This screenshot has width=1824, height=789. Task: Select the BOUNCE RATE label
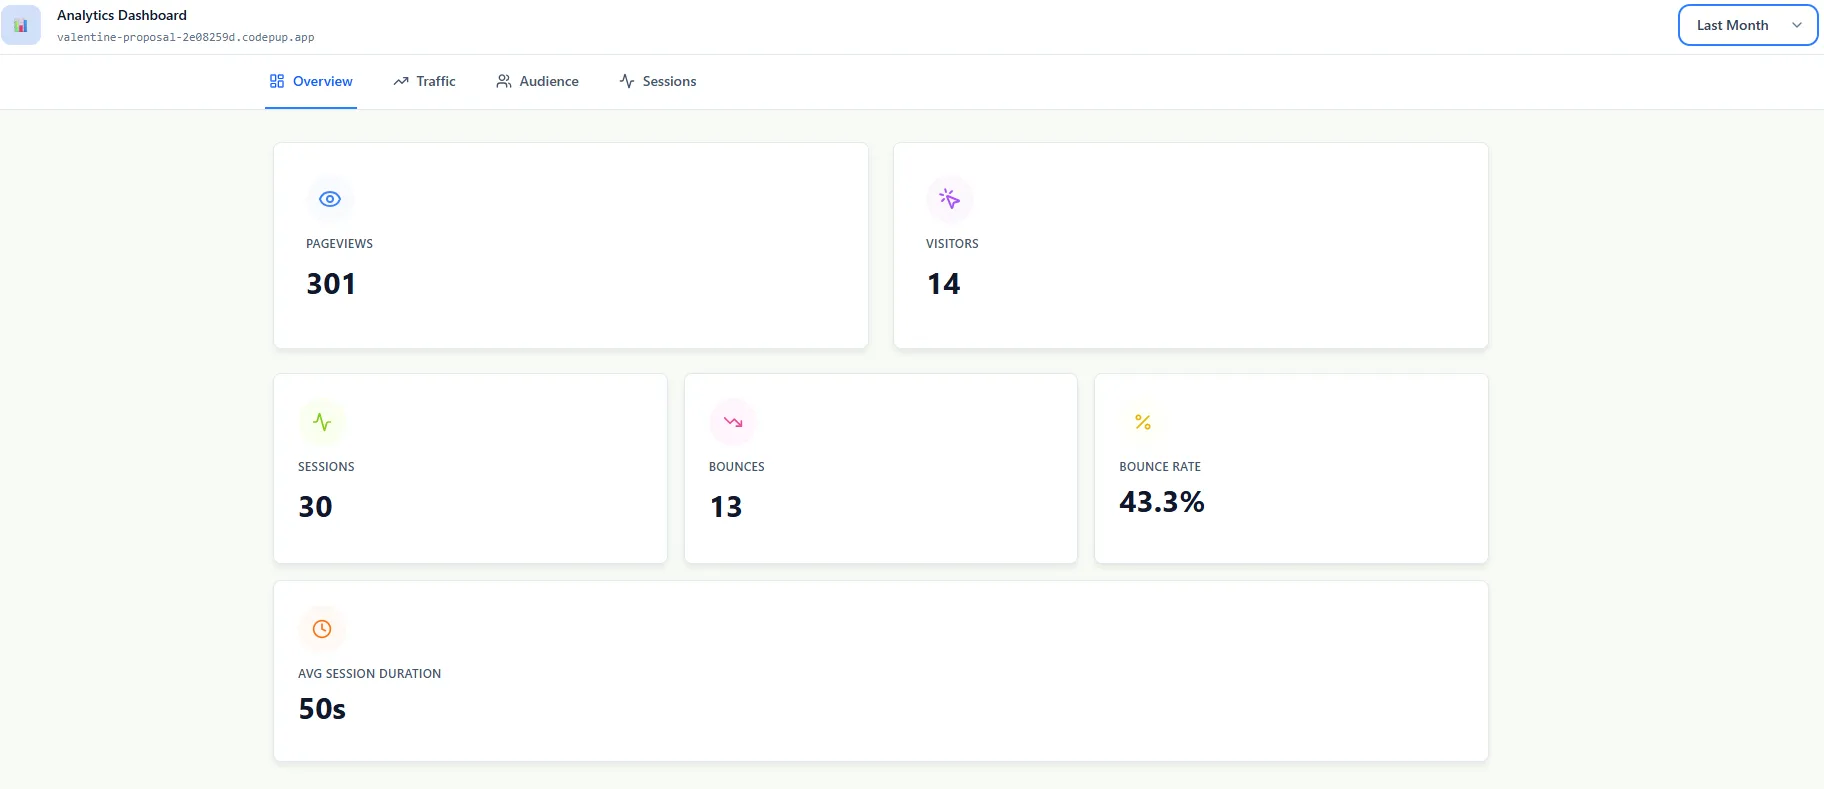tap(1160, 467)
